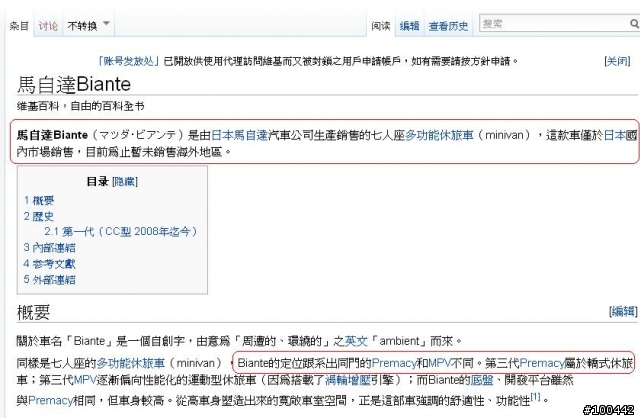Open the 渦輪增壓 link
Viewport: 640px width, 418px height.
(x=348, y=380)
